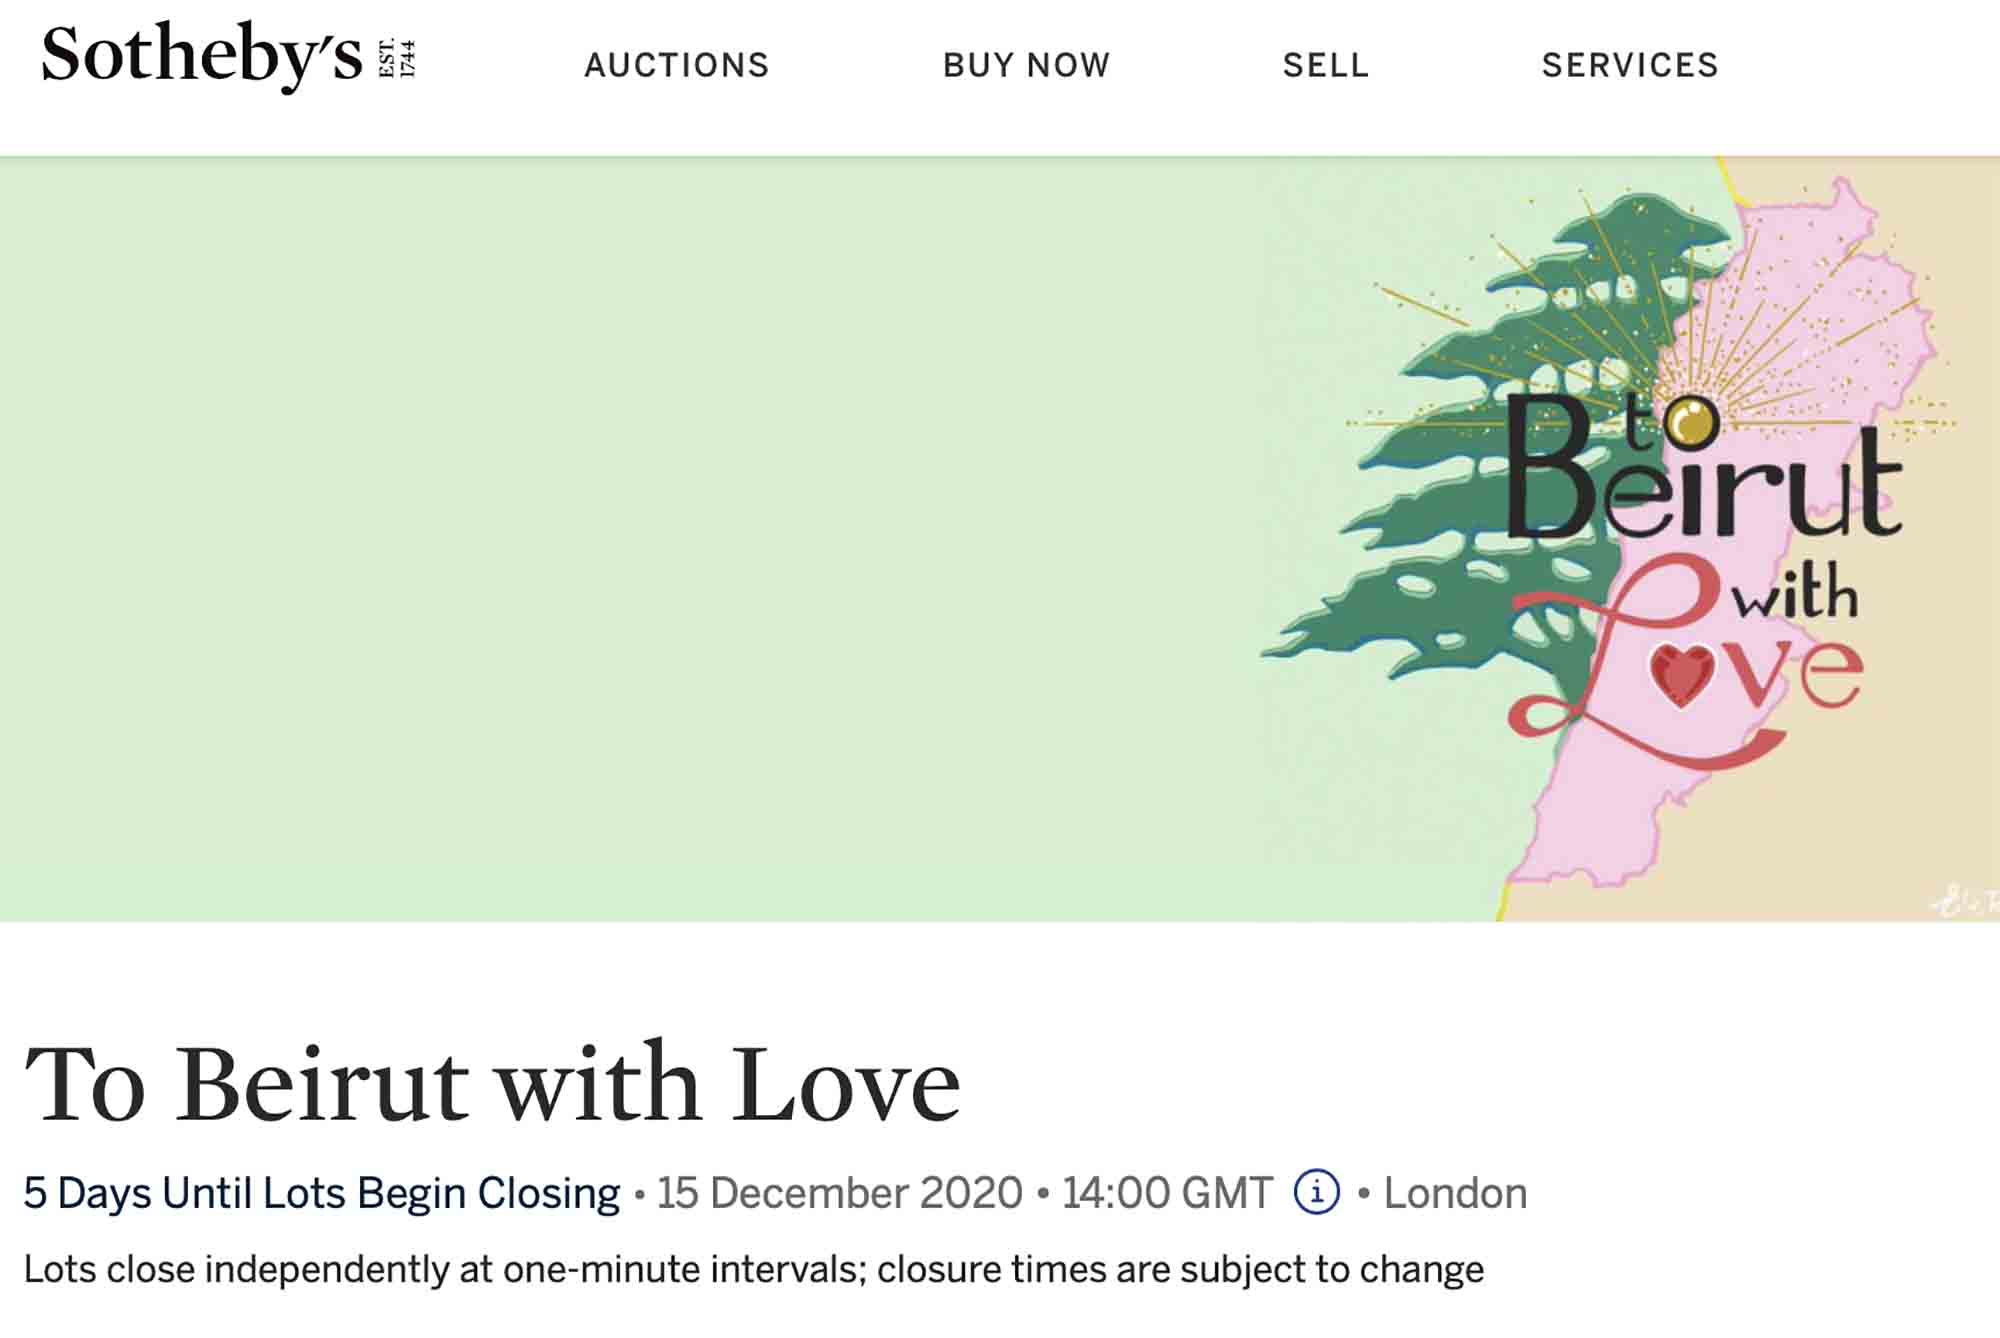Click the London location text

pos(1455,1193)
